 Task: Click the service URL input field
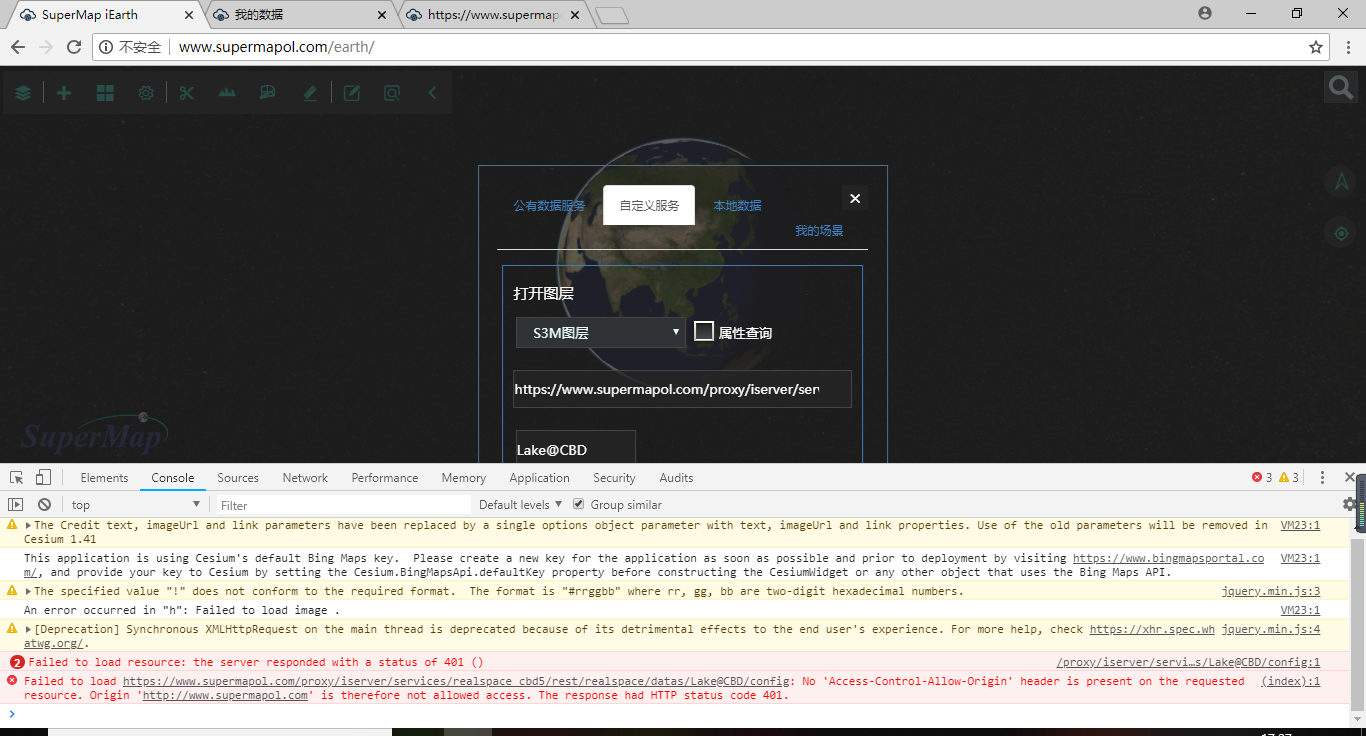coord(682,389)
